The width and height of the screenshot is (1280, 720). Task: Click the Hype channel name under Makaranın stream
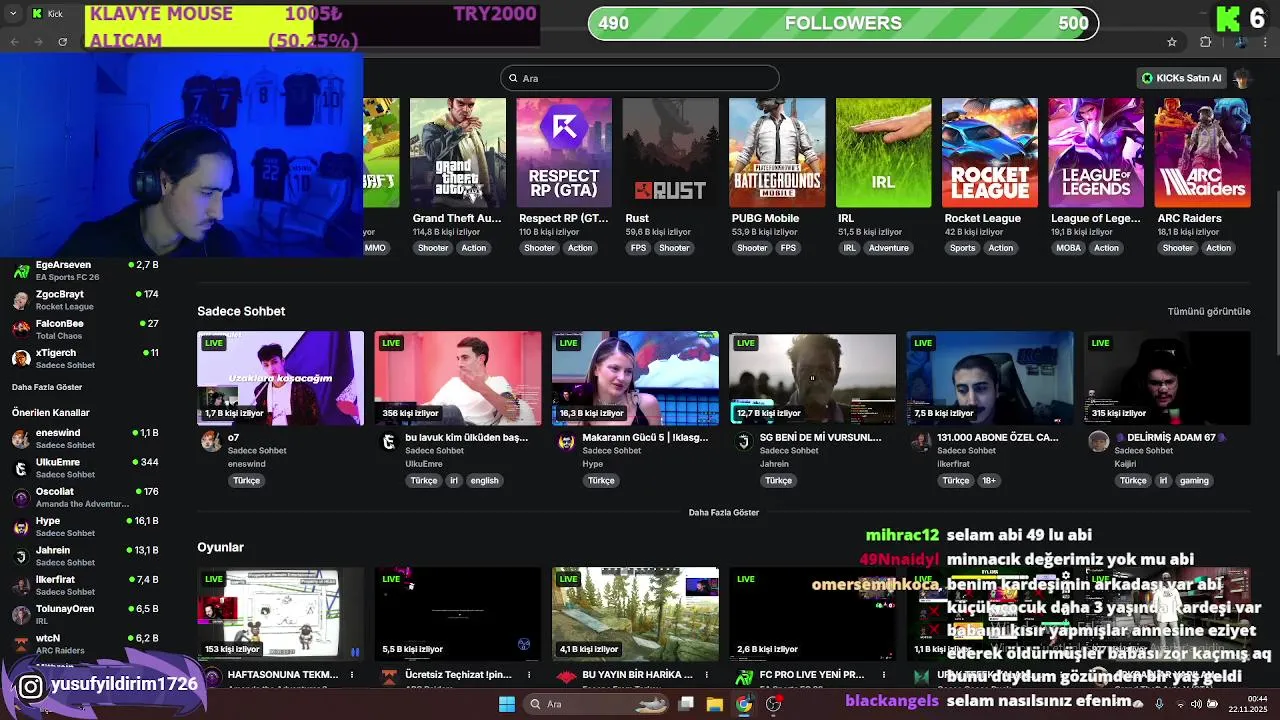click(x=593, y=464)
